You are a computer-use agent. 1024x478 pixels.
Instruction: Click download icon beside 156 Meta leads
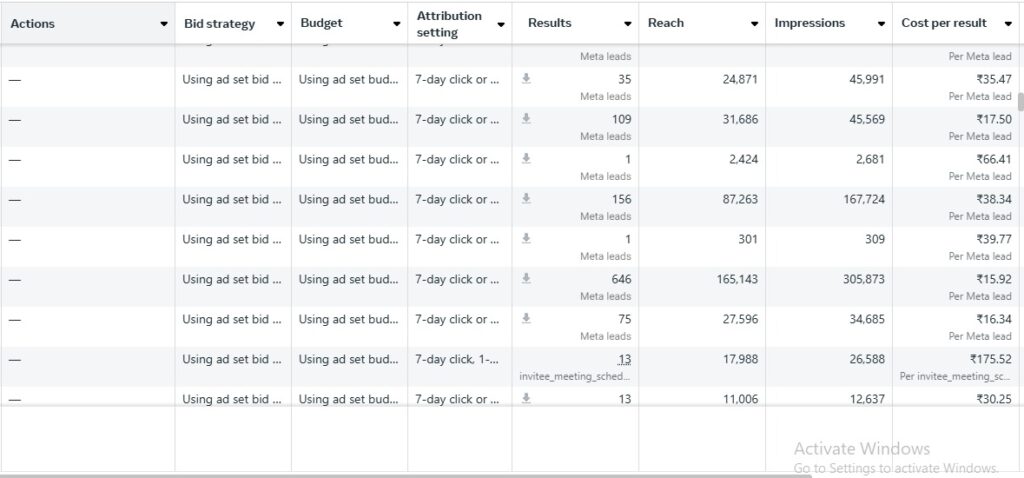(526, 198)
